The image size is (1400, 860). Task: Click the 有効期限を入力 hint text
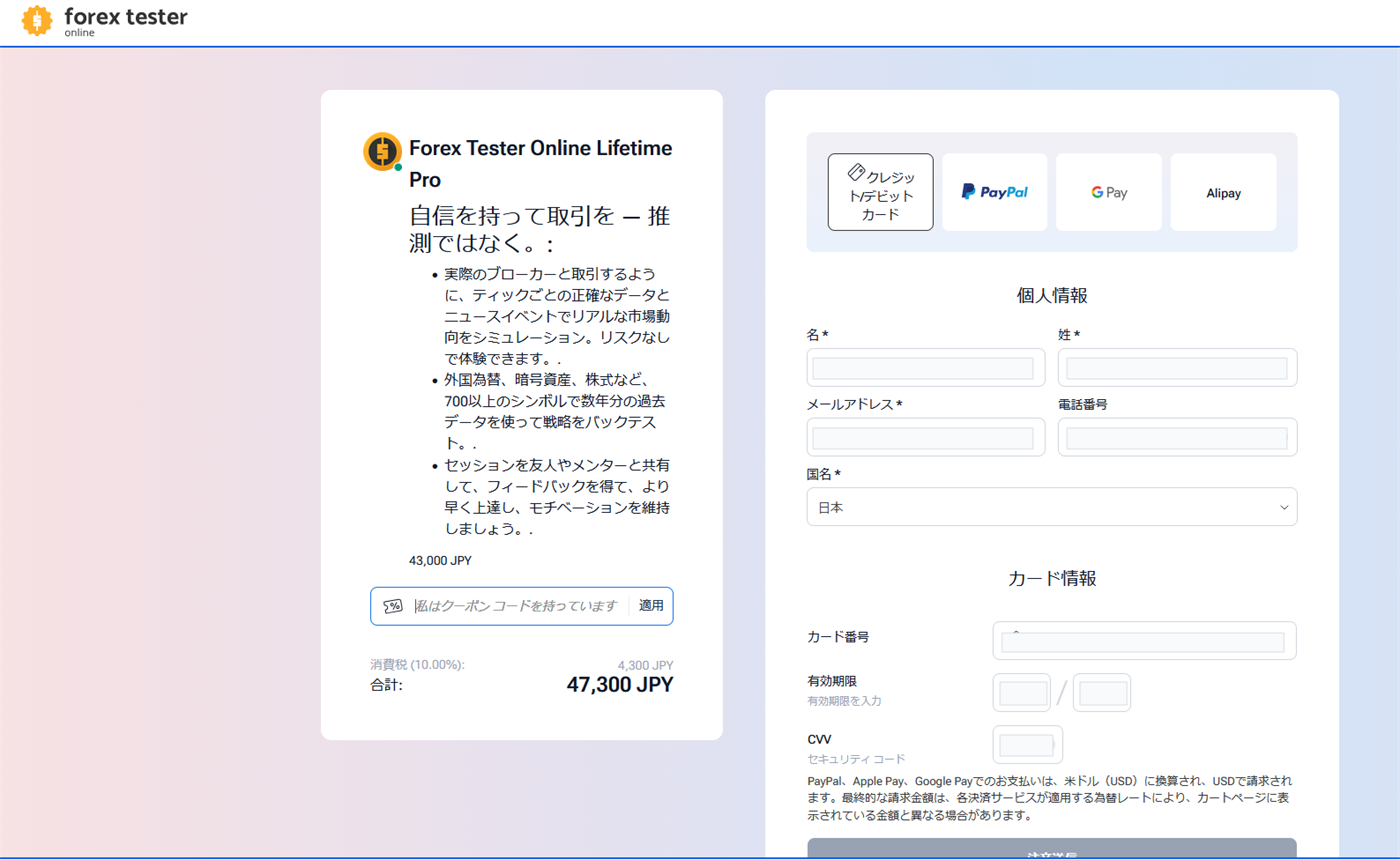pos(844,701)
